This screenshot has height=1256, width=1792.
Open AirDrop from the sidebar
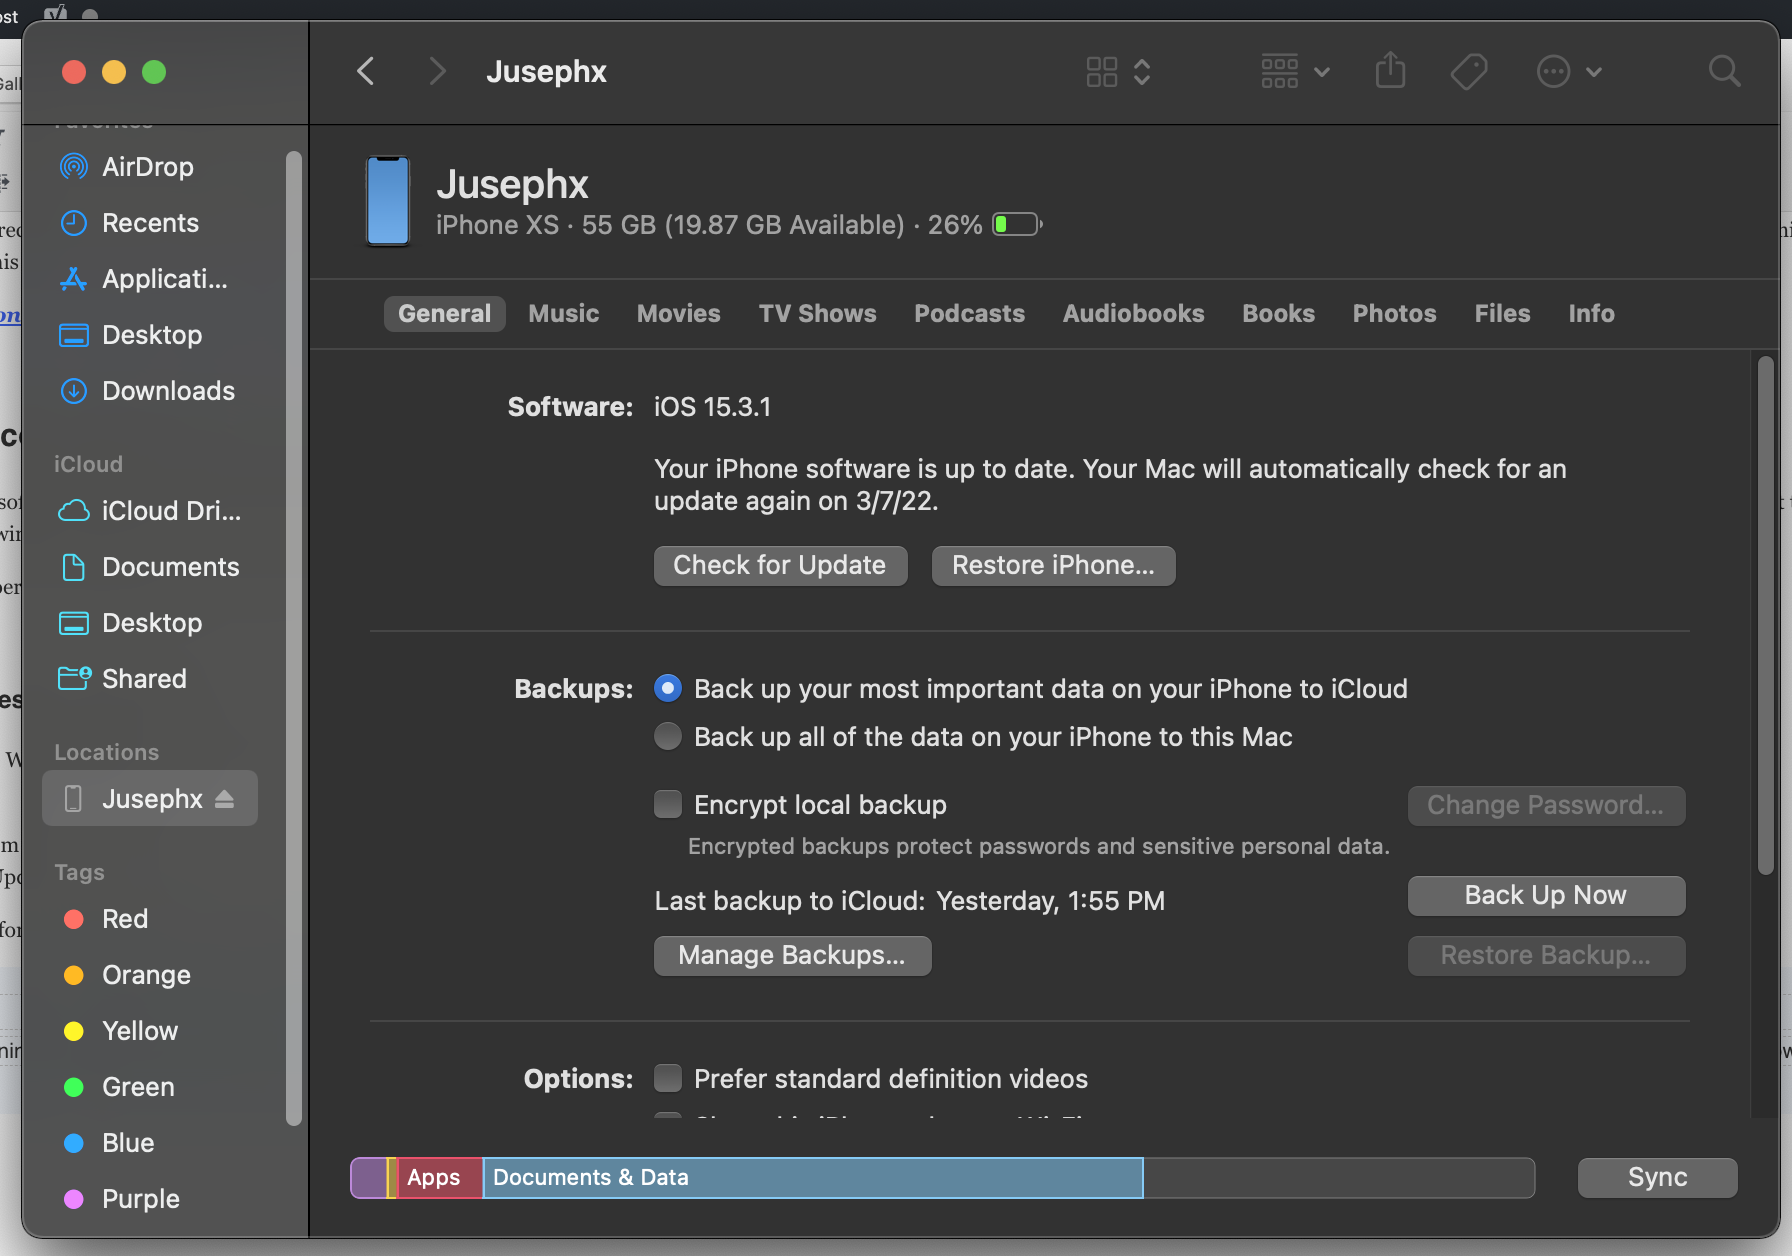pyautogui.click(x=147, y=167)
